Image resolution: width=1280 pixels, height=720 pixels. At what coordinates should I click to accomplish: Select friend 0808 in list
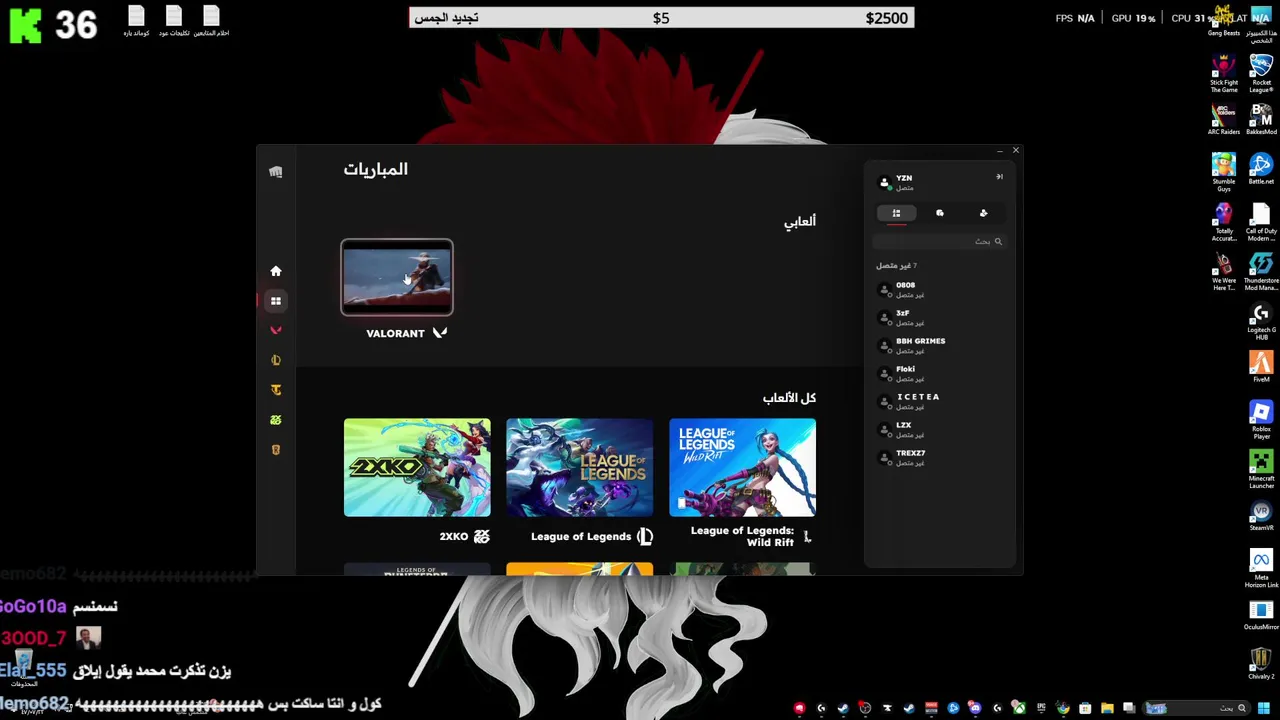tap(938, 290)
